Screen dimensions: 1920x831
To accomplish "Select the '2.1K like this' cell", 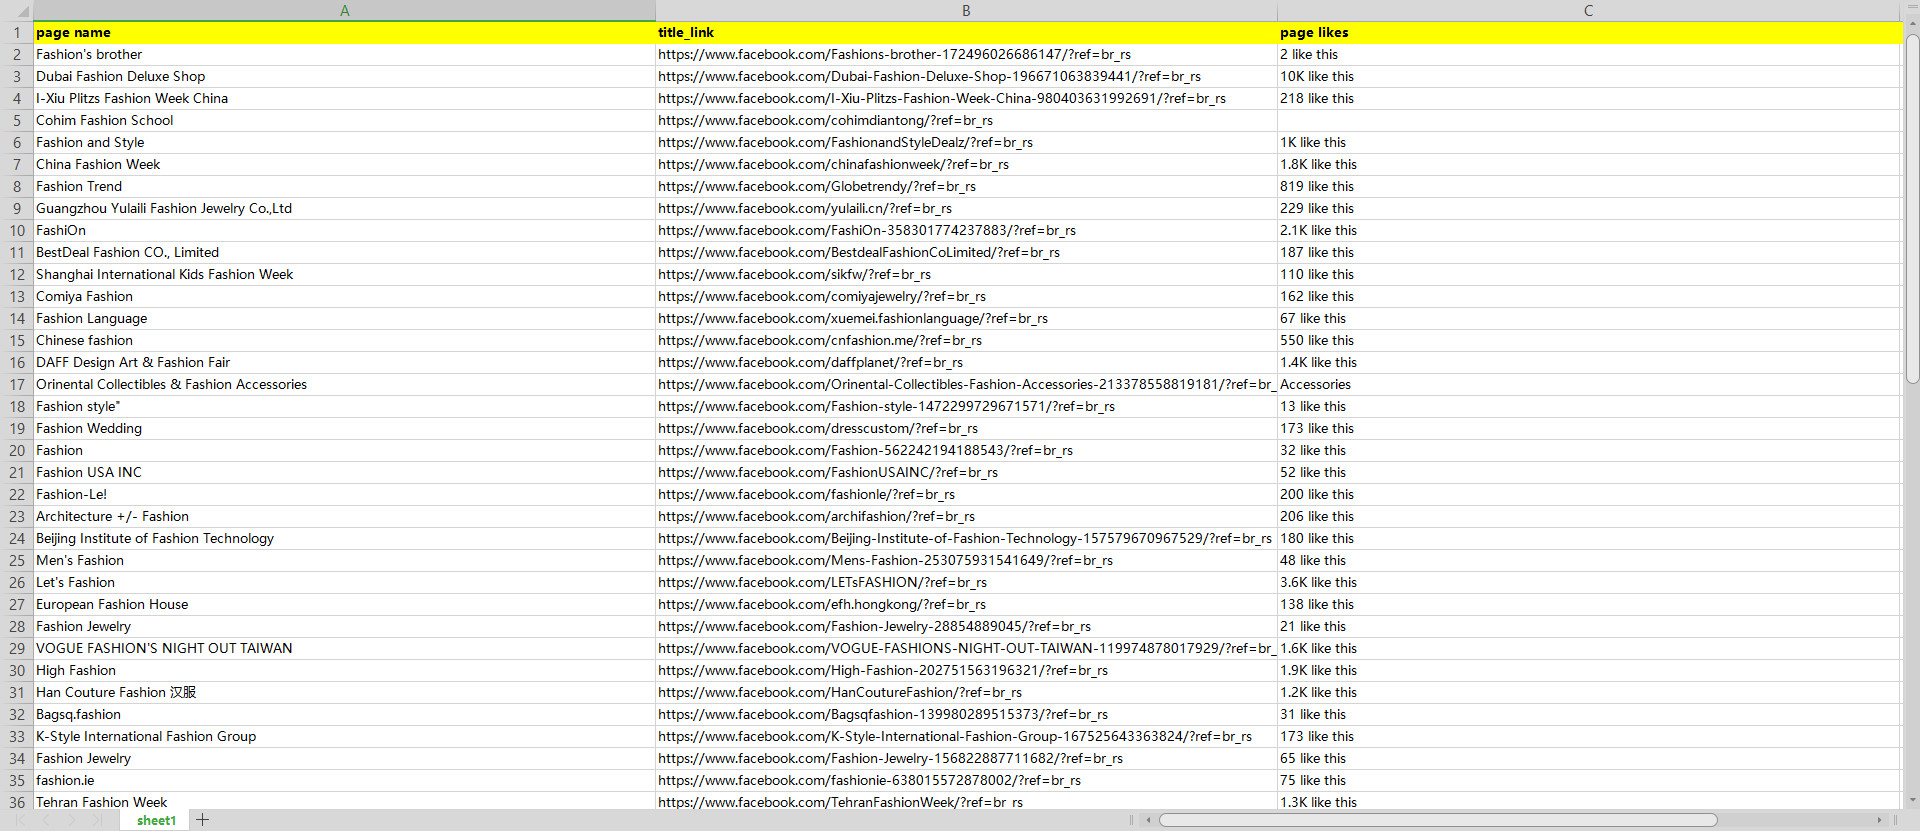I will point(1588,231).
